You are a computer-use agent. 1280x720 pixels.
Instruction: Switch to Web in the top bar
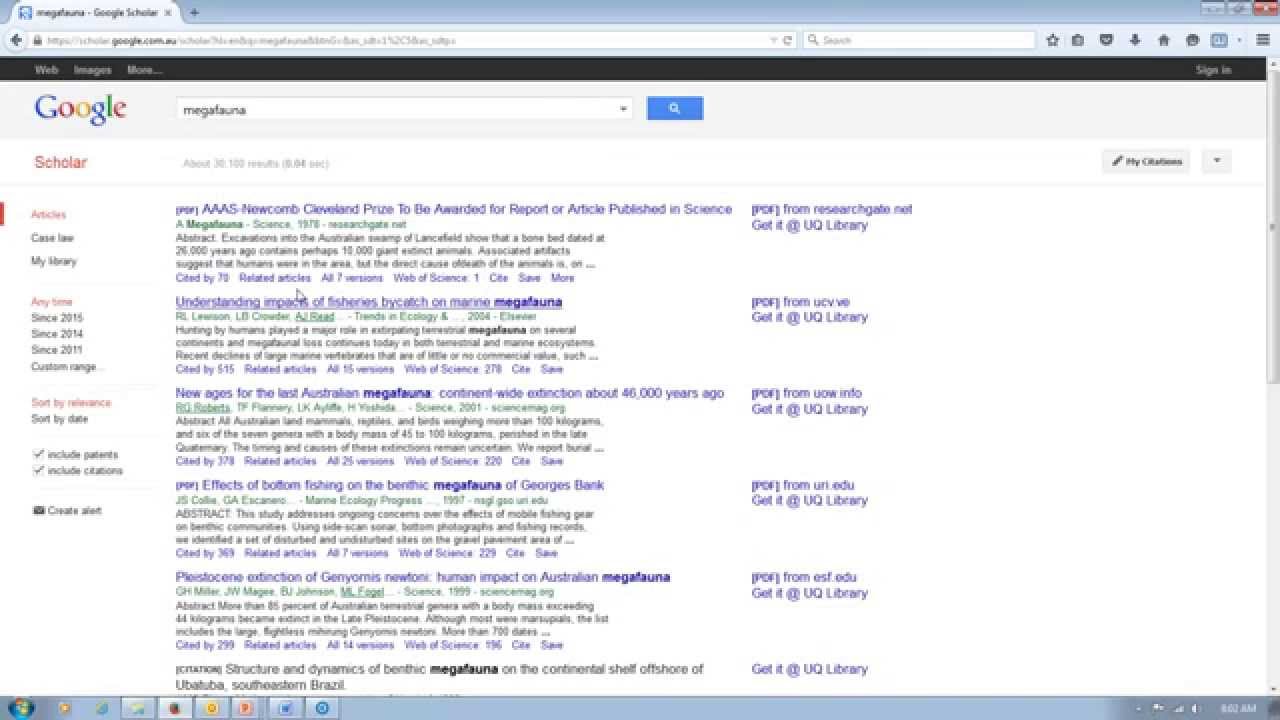click(46, 70)
